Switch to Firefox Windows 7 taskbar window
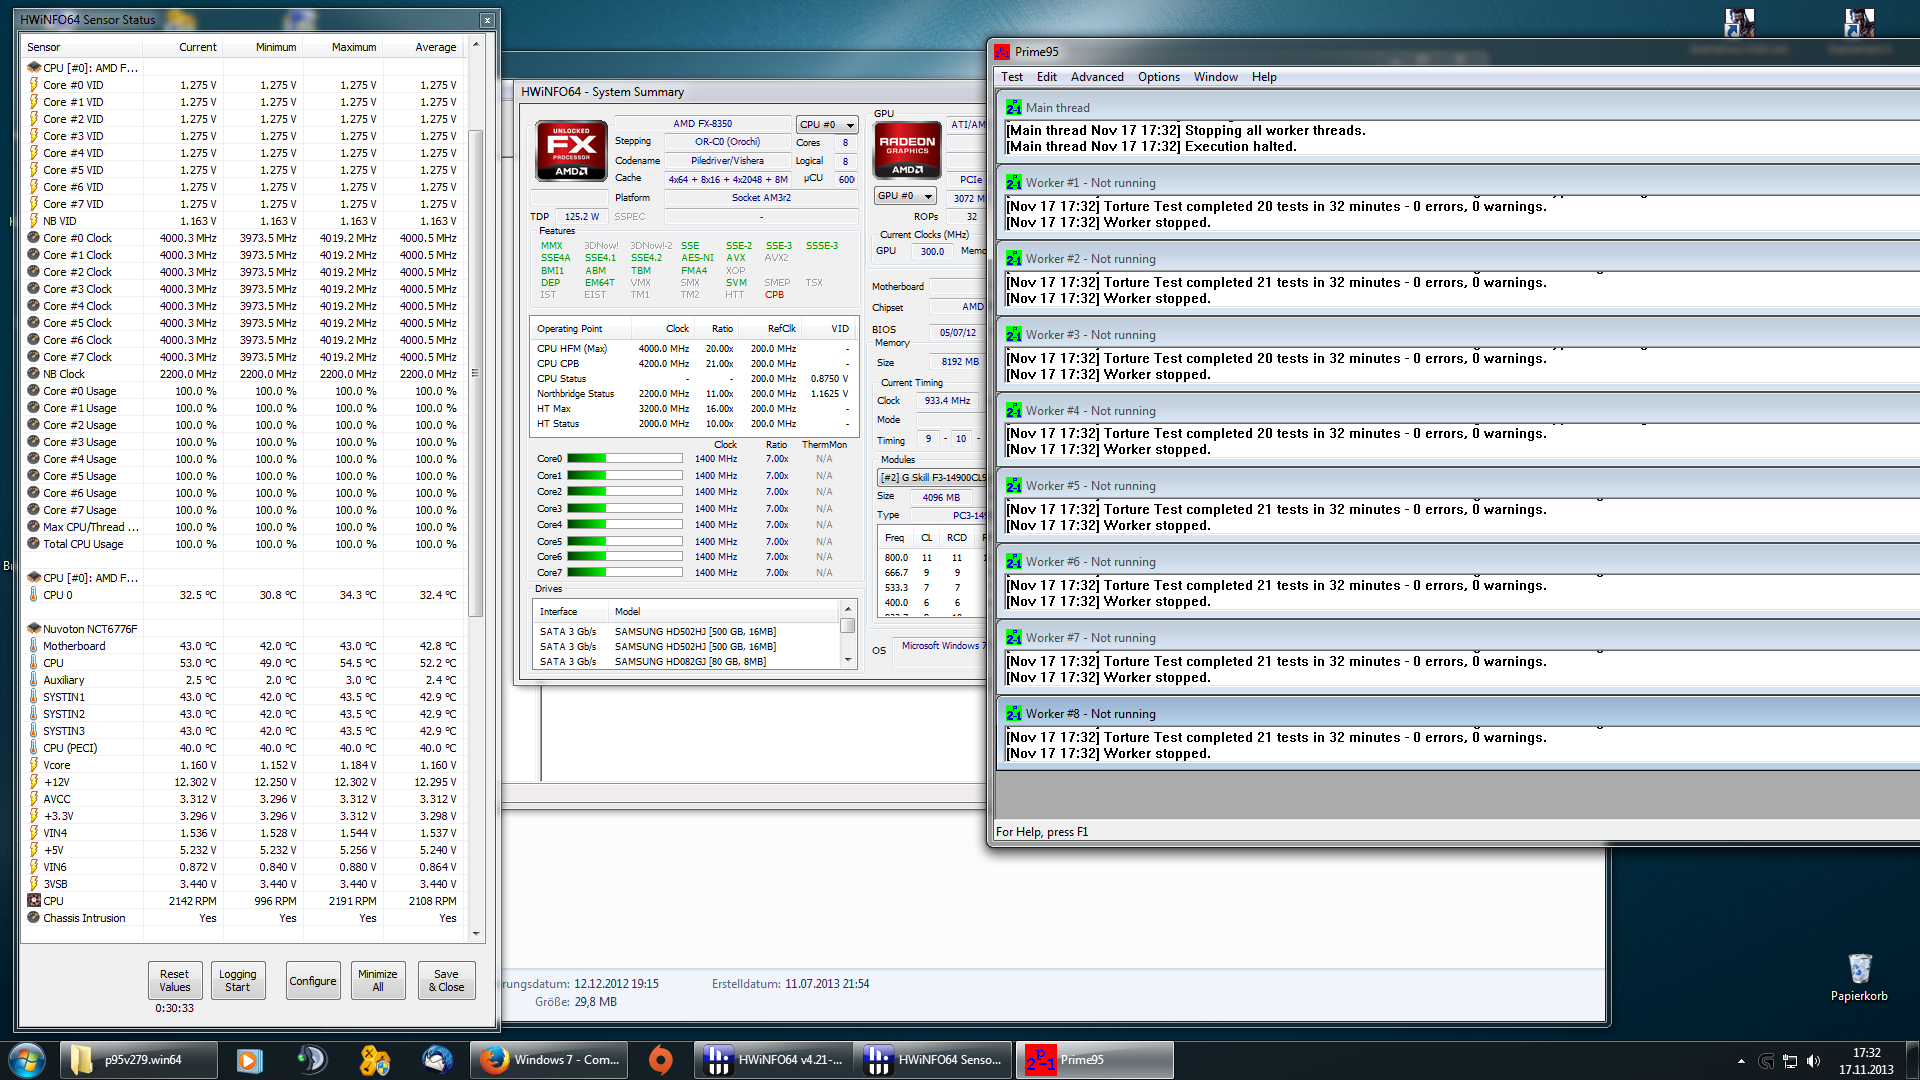Screen dimensions: 1920x1080 (x=550, y=1060)
